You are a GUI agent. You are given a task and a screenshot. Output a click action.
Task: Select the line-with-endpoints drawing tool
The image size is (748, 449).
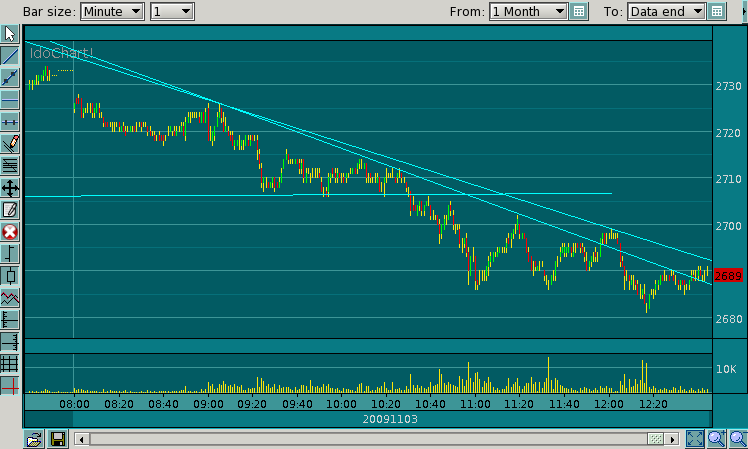10,78
